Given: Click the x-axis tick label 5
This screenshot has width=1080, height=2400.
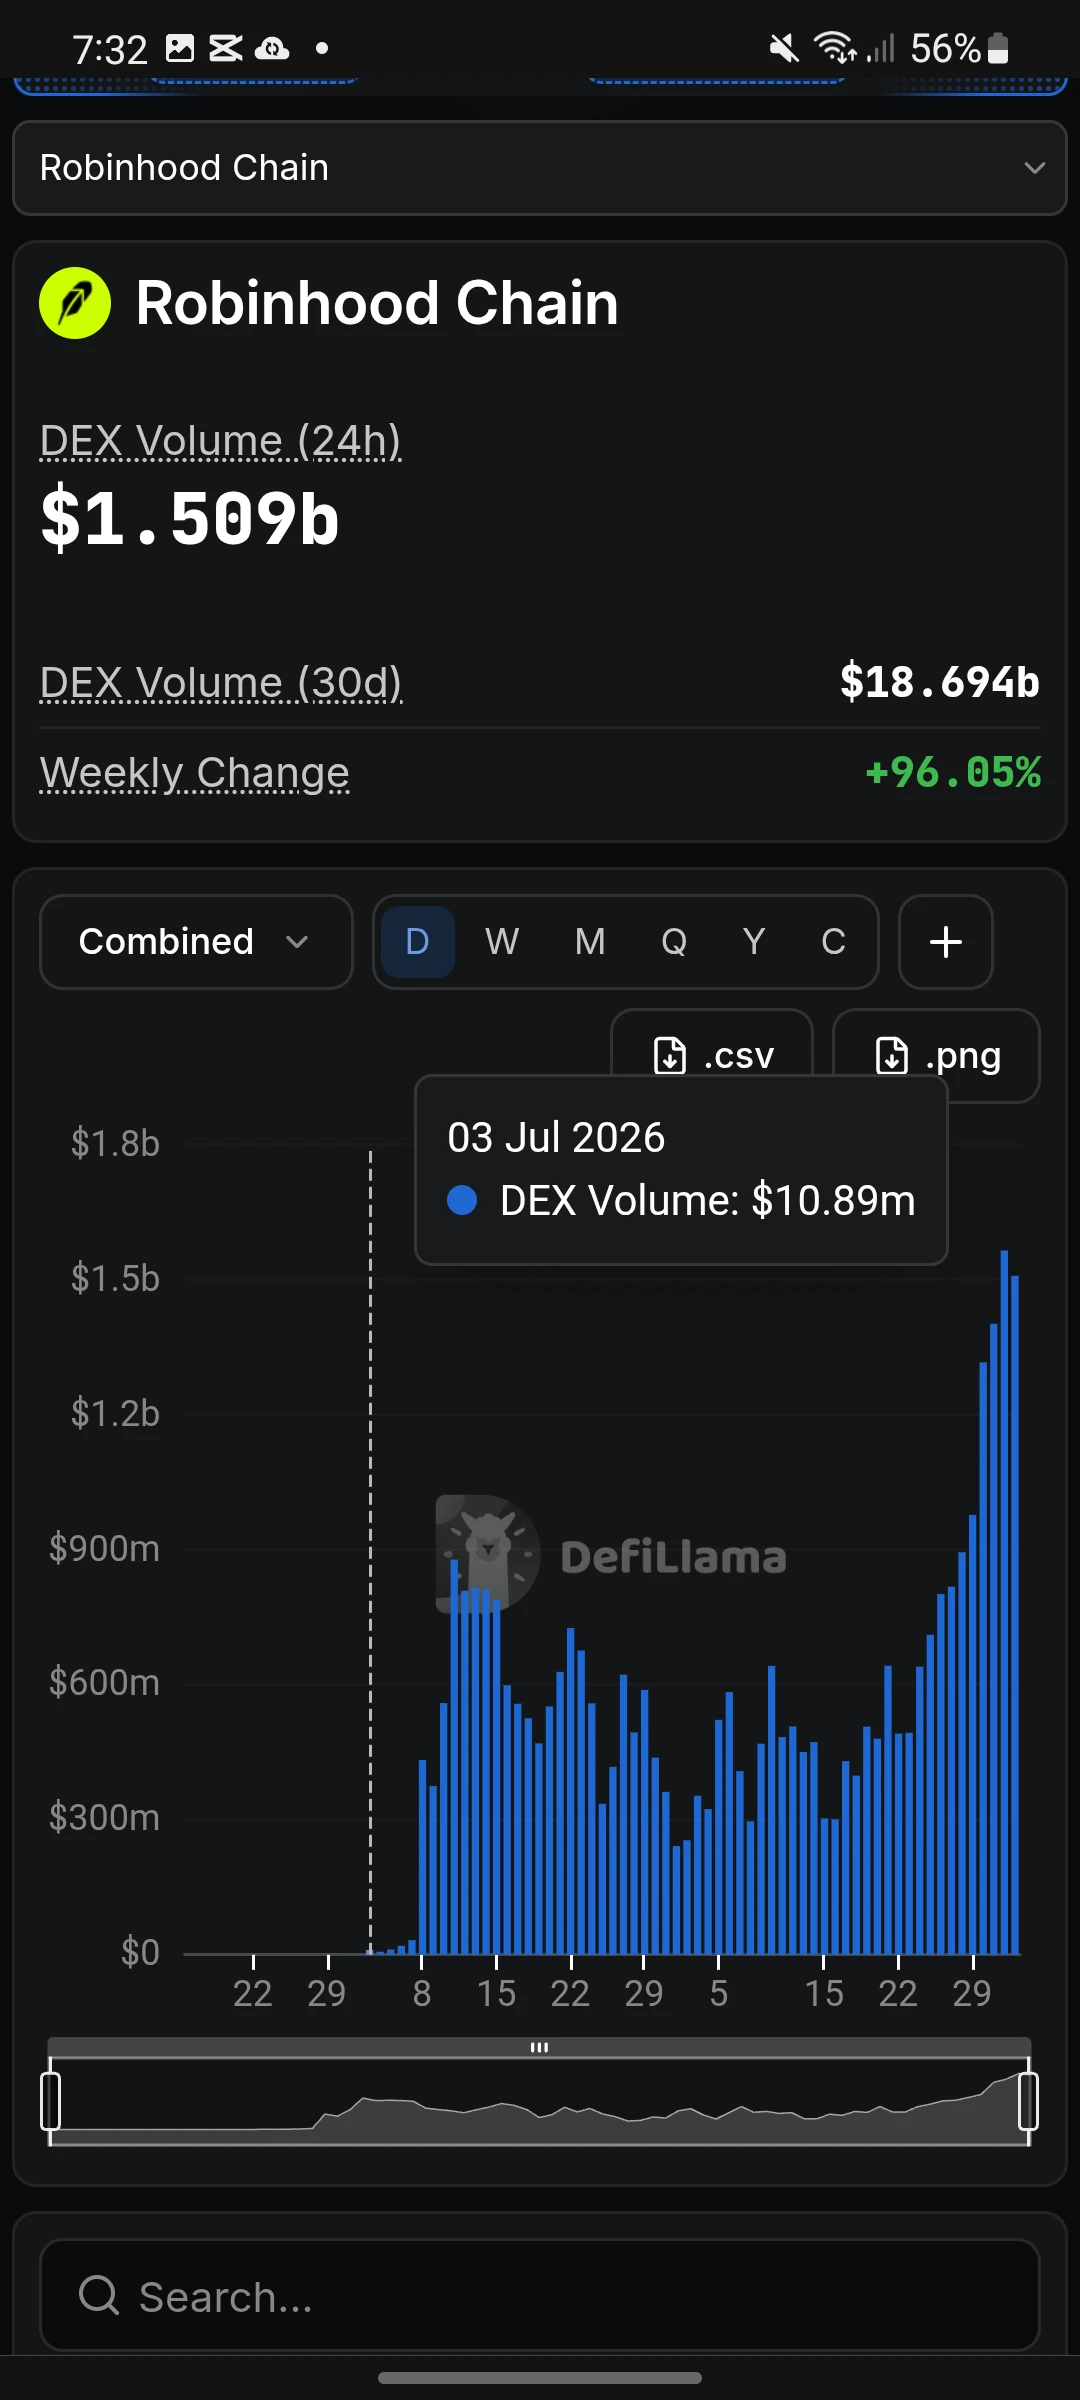Looking at the screenshot, I should 719,1994.
